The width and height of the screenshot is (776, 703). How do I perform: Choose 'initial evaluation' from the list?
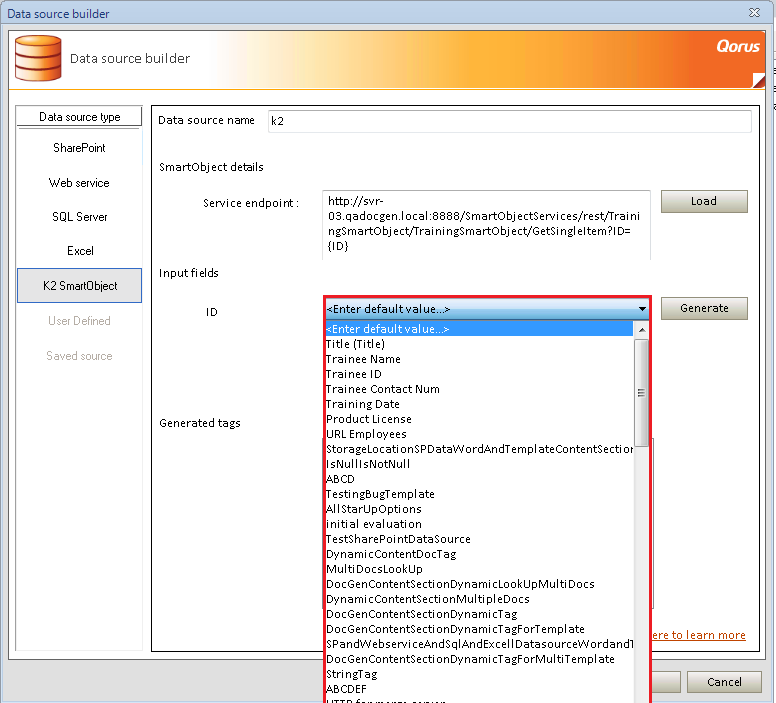[479, 524]
